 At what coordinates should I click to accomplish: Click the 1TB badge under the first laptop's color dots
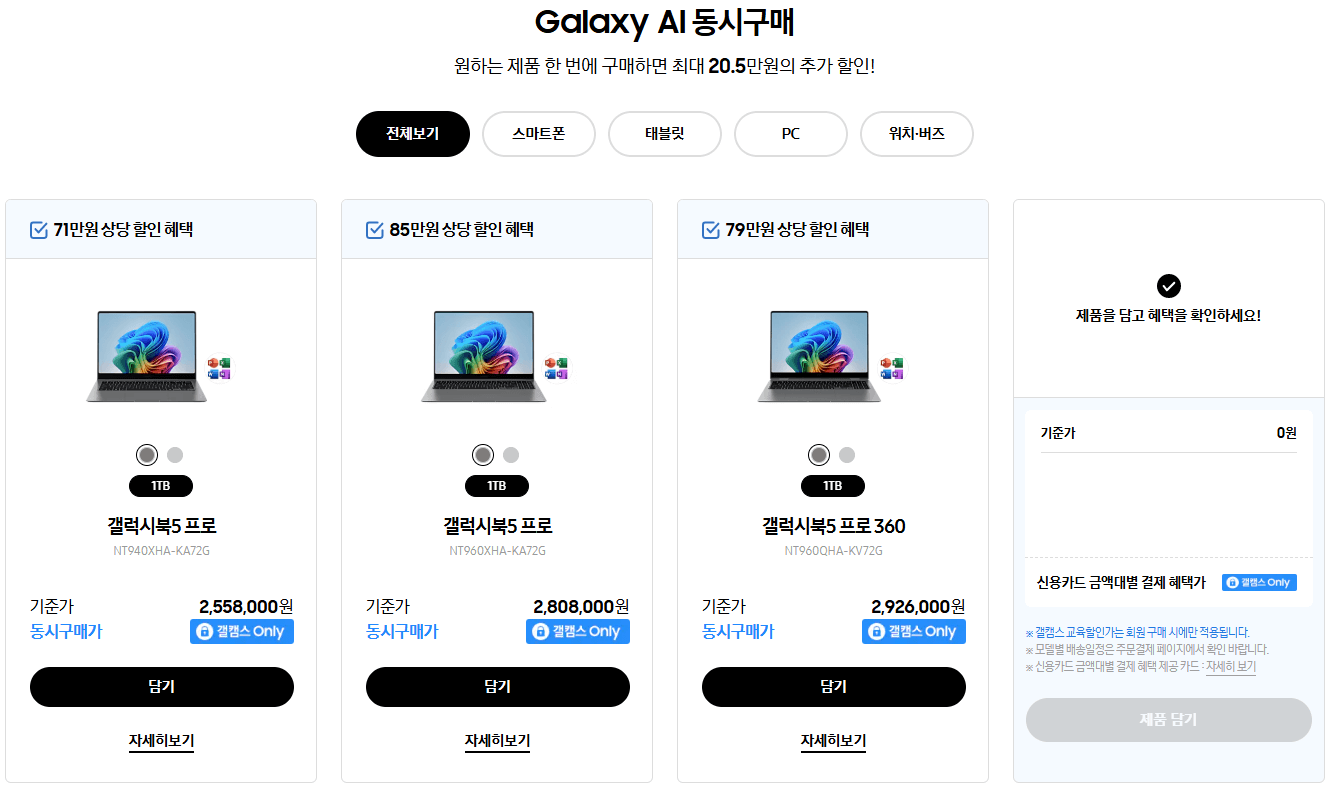click(161, 486)
